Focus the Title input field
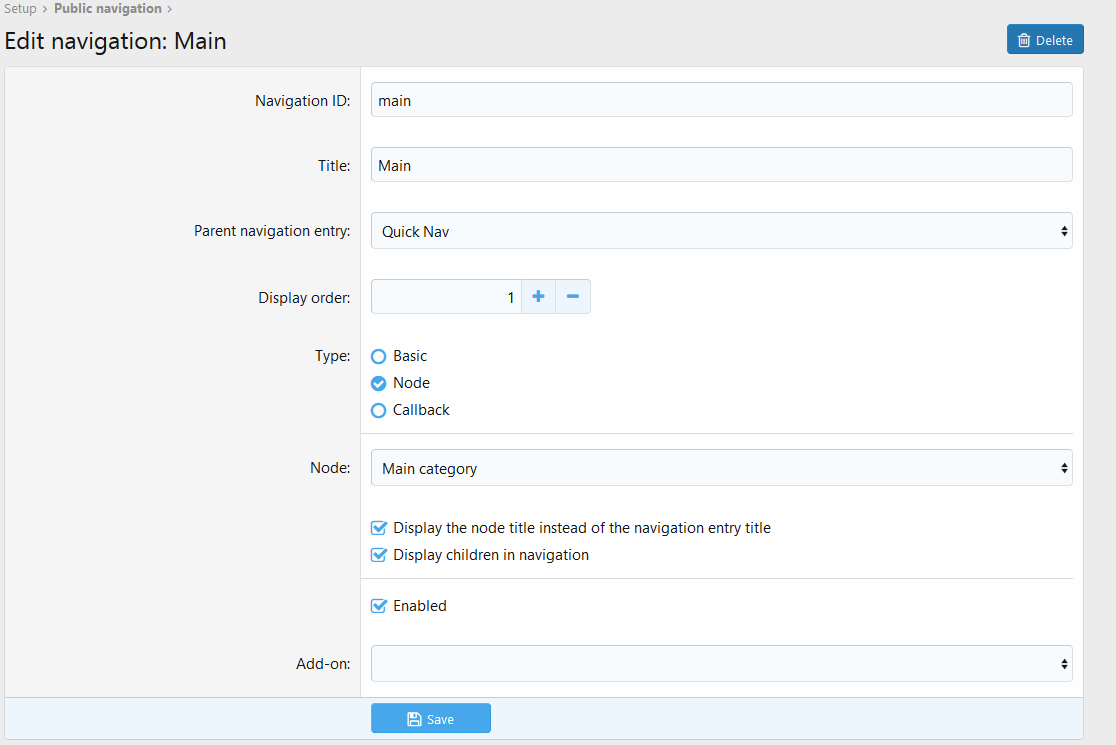This screenshot has height=745, width=1116. (722, 165)
